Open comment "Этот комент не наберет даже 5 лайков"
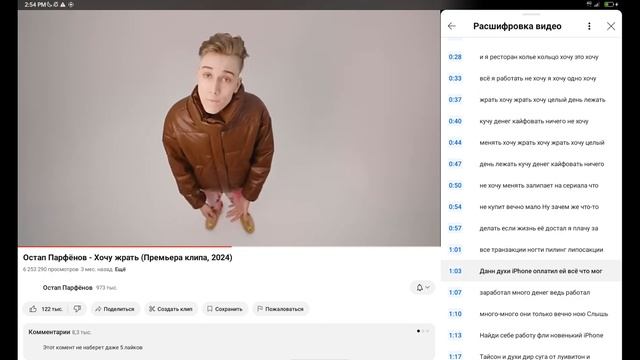Viewport: 640px width, 360px height. point(93,348)
